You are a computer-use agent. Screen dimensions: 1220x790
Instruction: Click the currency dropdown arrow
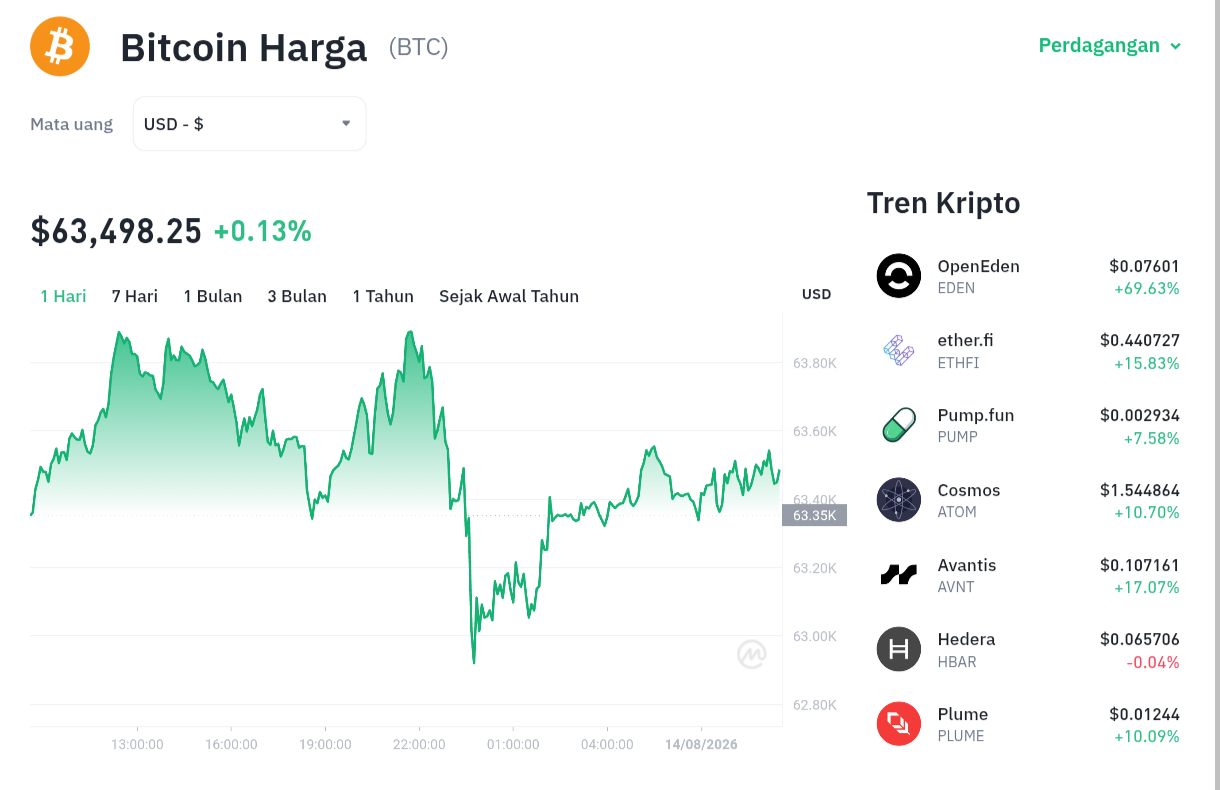(346, 123)
